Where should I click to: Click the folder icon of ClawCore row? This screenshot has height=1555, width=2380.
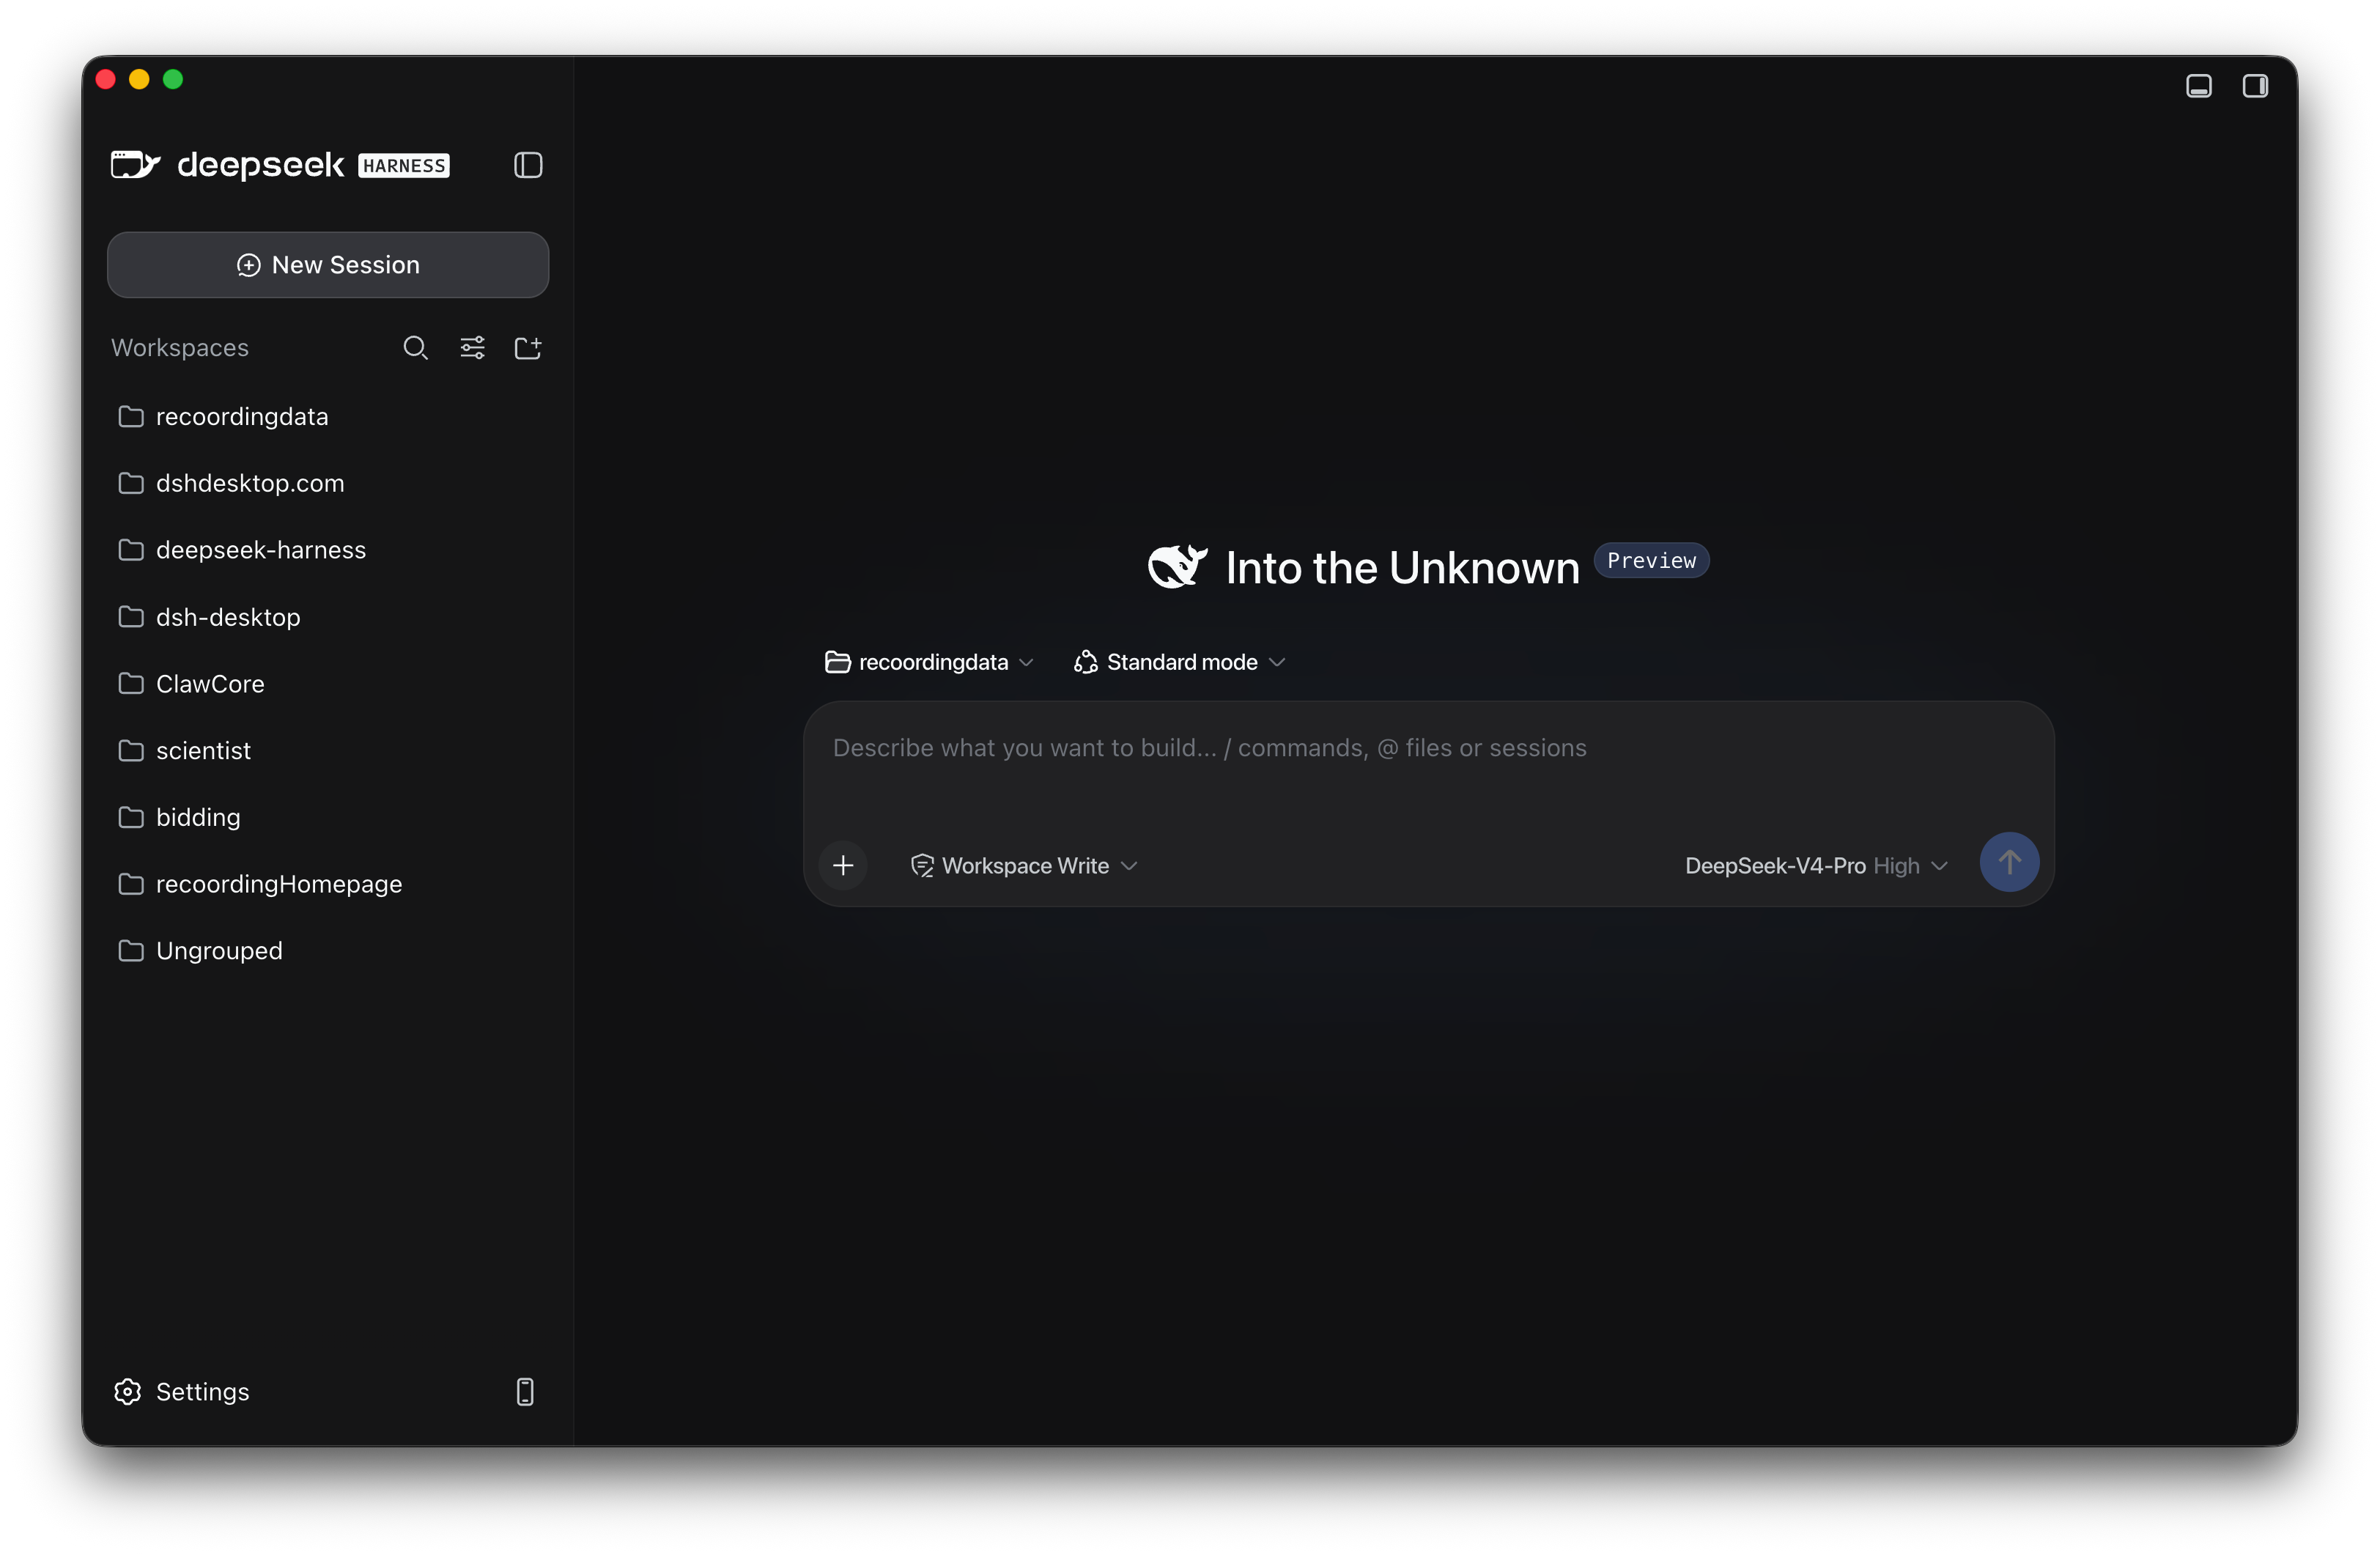[x=131, y=684]
